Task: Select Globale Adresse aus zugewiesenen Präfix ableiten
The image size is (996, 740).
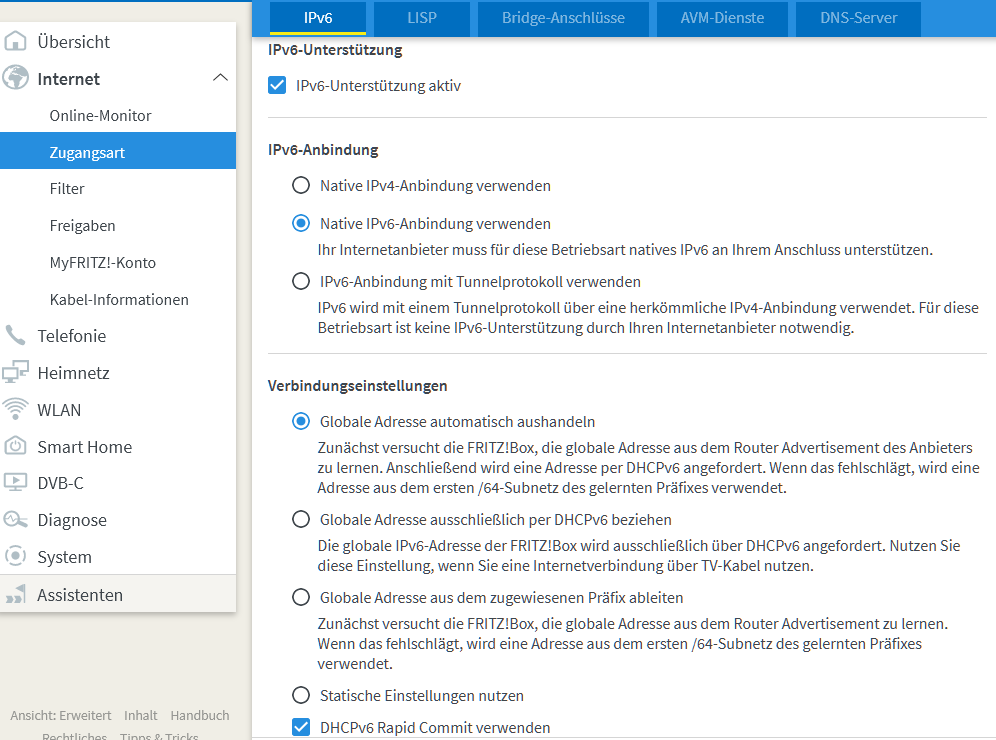Action: (x=300, y=598)
